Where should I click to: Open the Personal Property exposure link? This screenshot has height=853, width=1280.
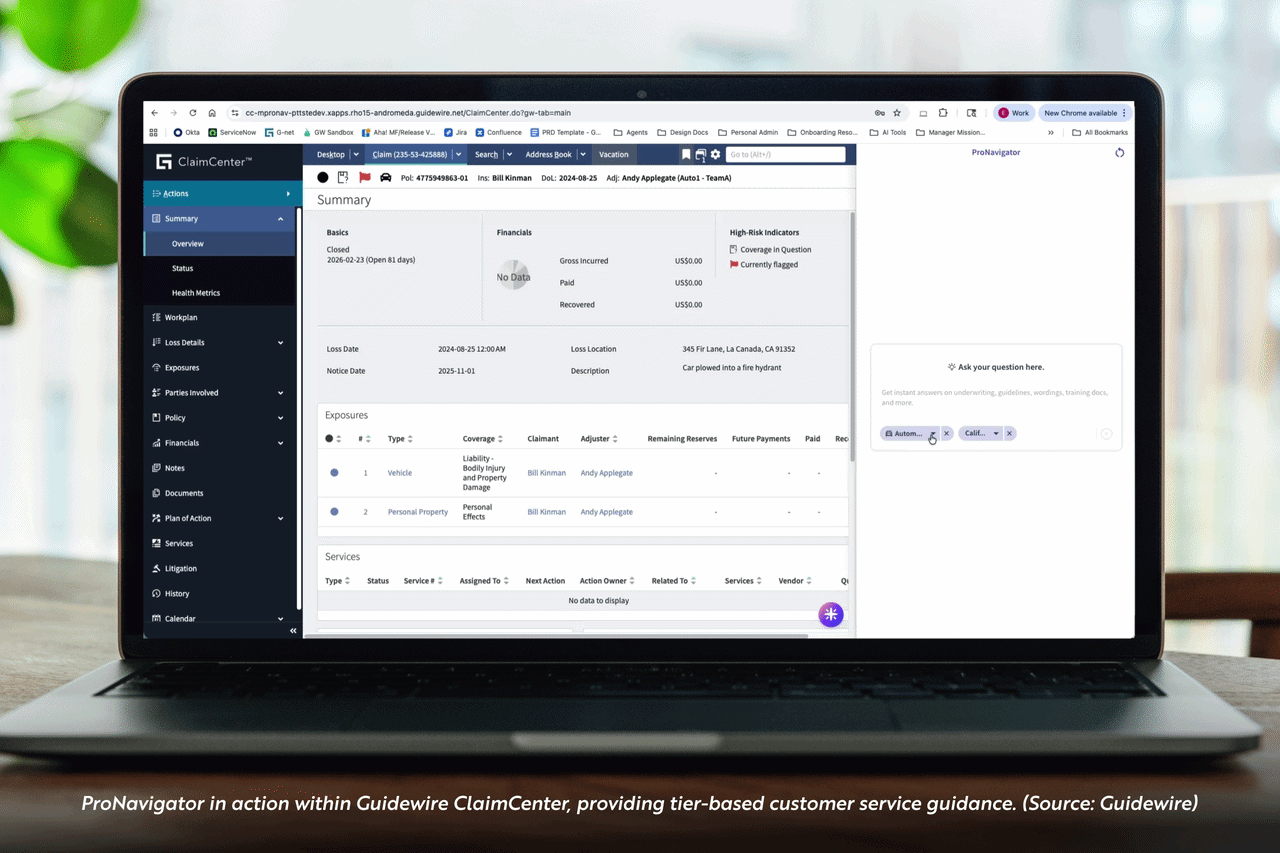(417, 512)
